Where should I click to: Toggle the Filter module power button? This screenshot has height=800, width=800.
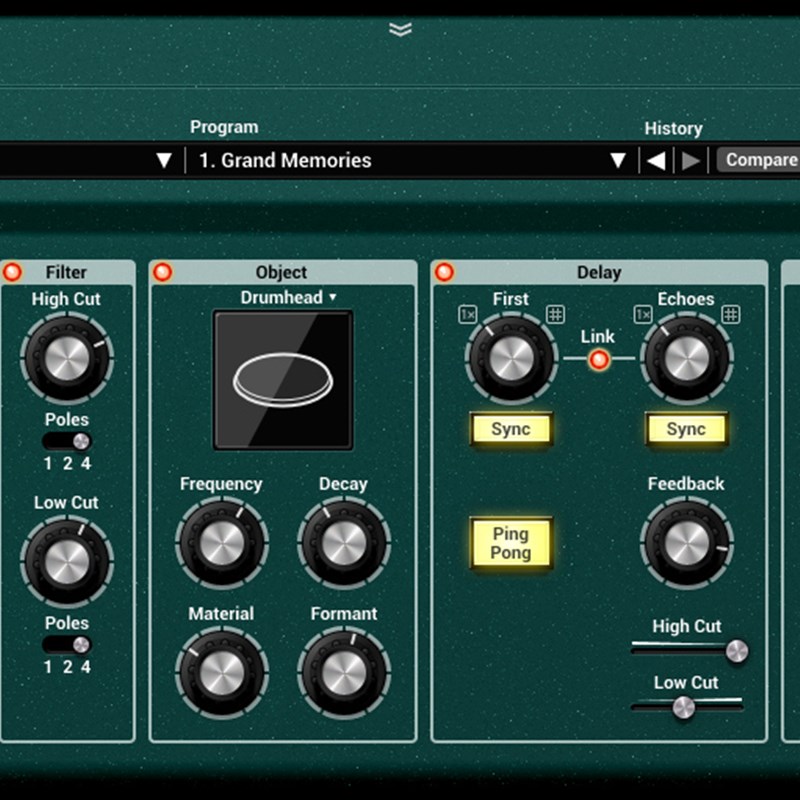pyautogui.click(x=12, y=272)
